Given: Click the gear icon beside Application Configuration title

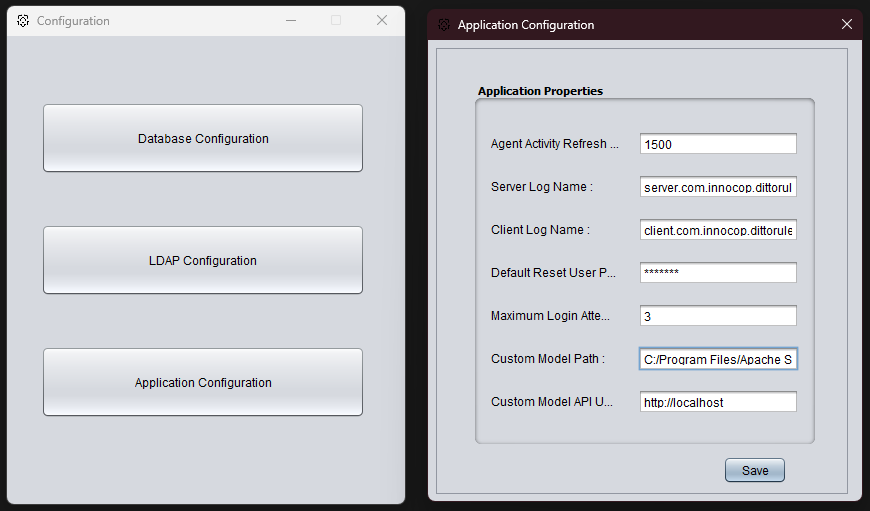Looking at the screenshot, I should [x=444, y=25].
